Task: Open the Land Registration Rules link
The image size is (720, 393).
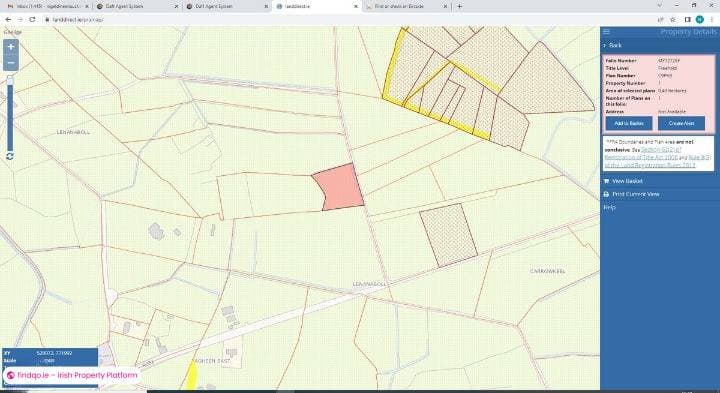Action: pyautogui.click(x=650, y=165)
